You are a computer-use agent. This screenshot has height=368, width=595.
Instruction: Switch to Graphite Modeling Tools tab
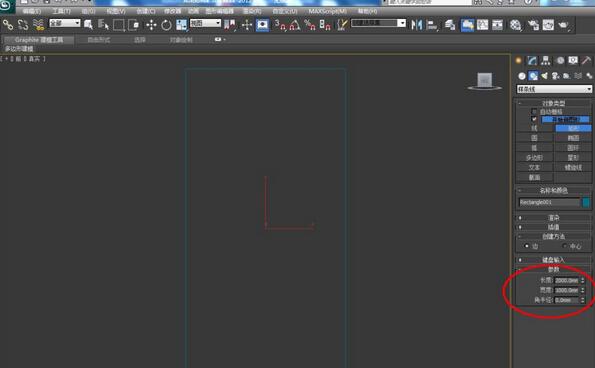[x=39, y=40]
